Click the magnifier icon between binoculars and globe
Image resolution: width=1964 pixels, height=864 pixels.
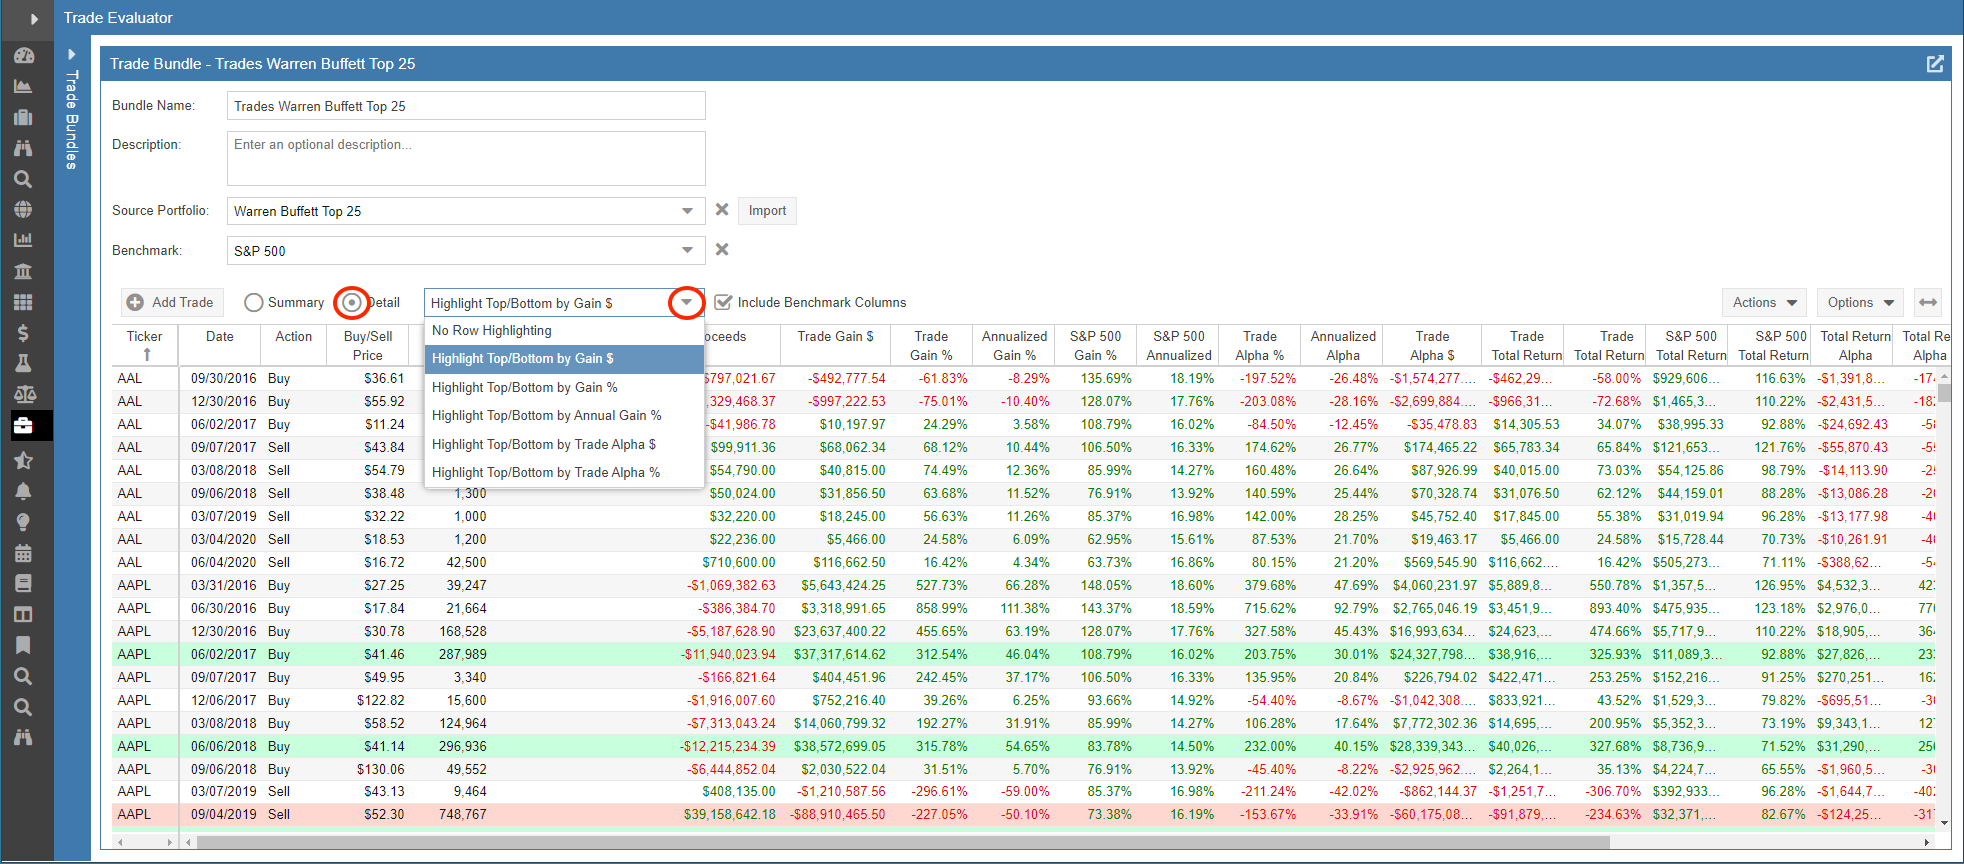[24, 179]
